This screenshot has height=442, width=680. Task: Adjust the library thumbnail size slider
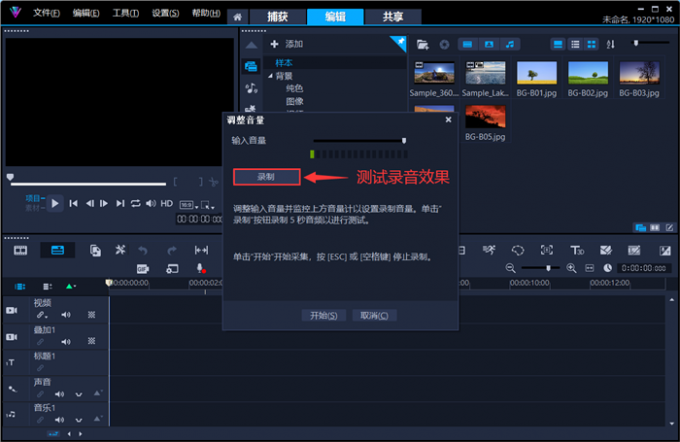pyautogui.click(x=636, y=43)
